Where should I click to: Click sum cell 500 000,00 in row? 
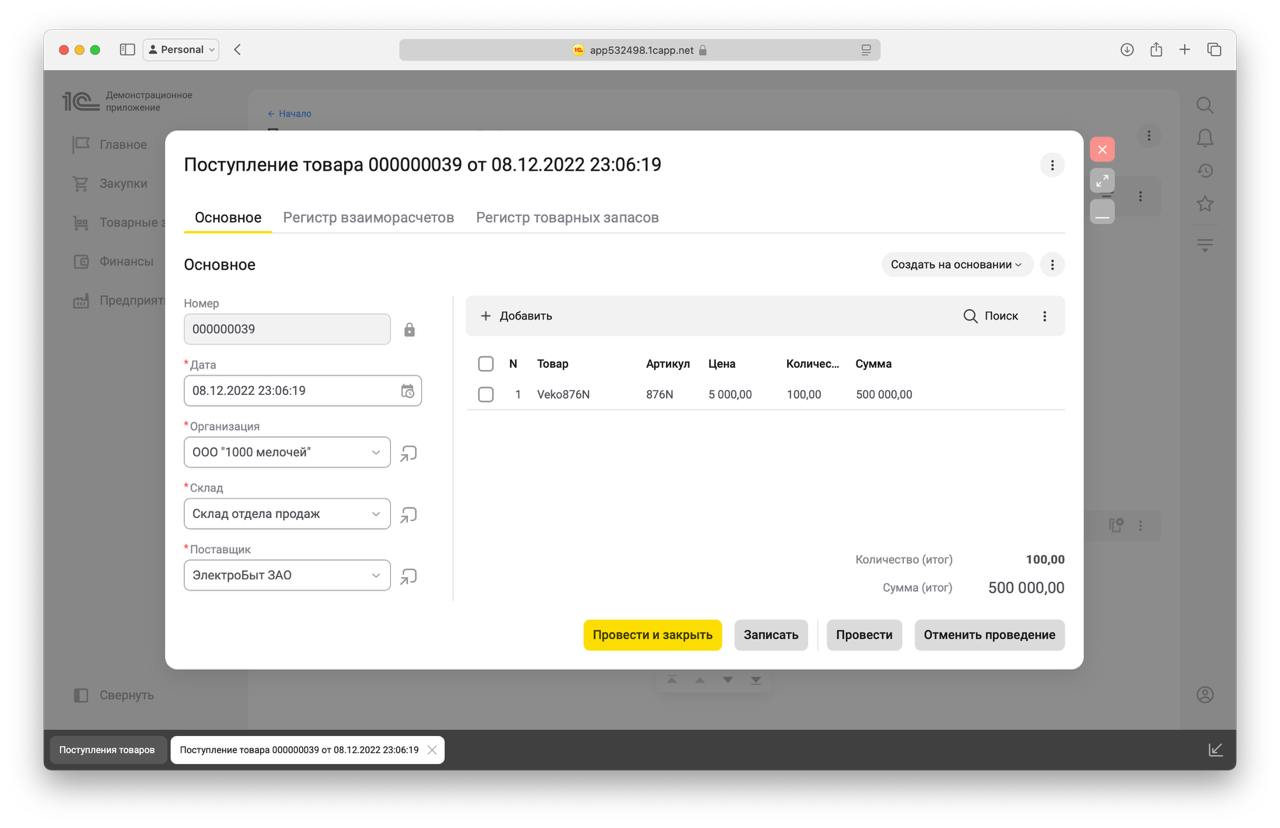(884, 395)
